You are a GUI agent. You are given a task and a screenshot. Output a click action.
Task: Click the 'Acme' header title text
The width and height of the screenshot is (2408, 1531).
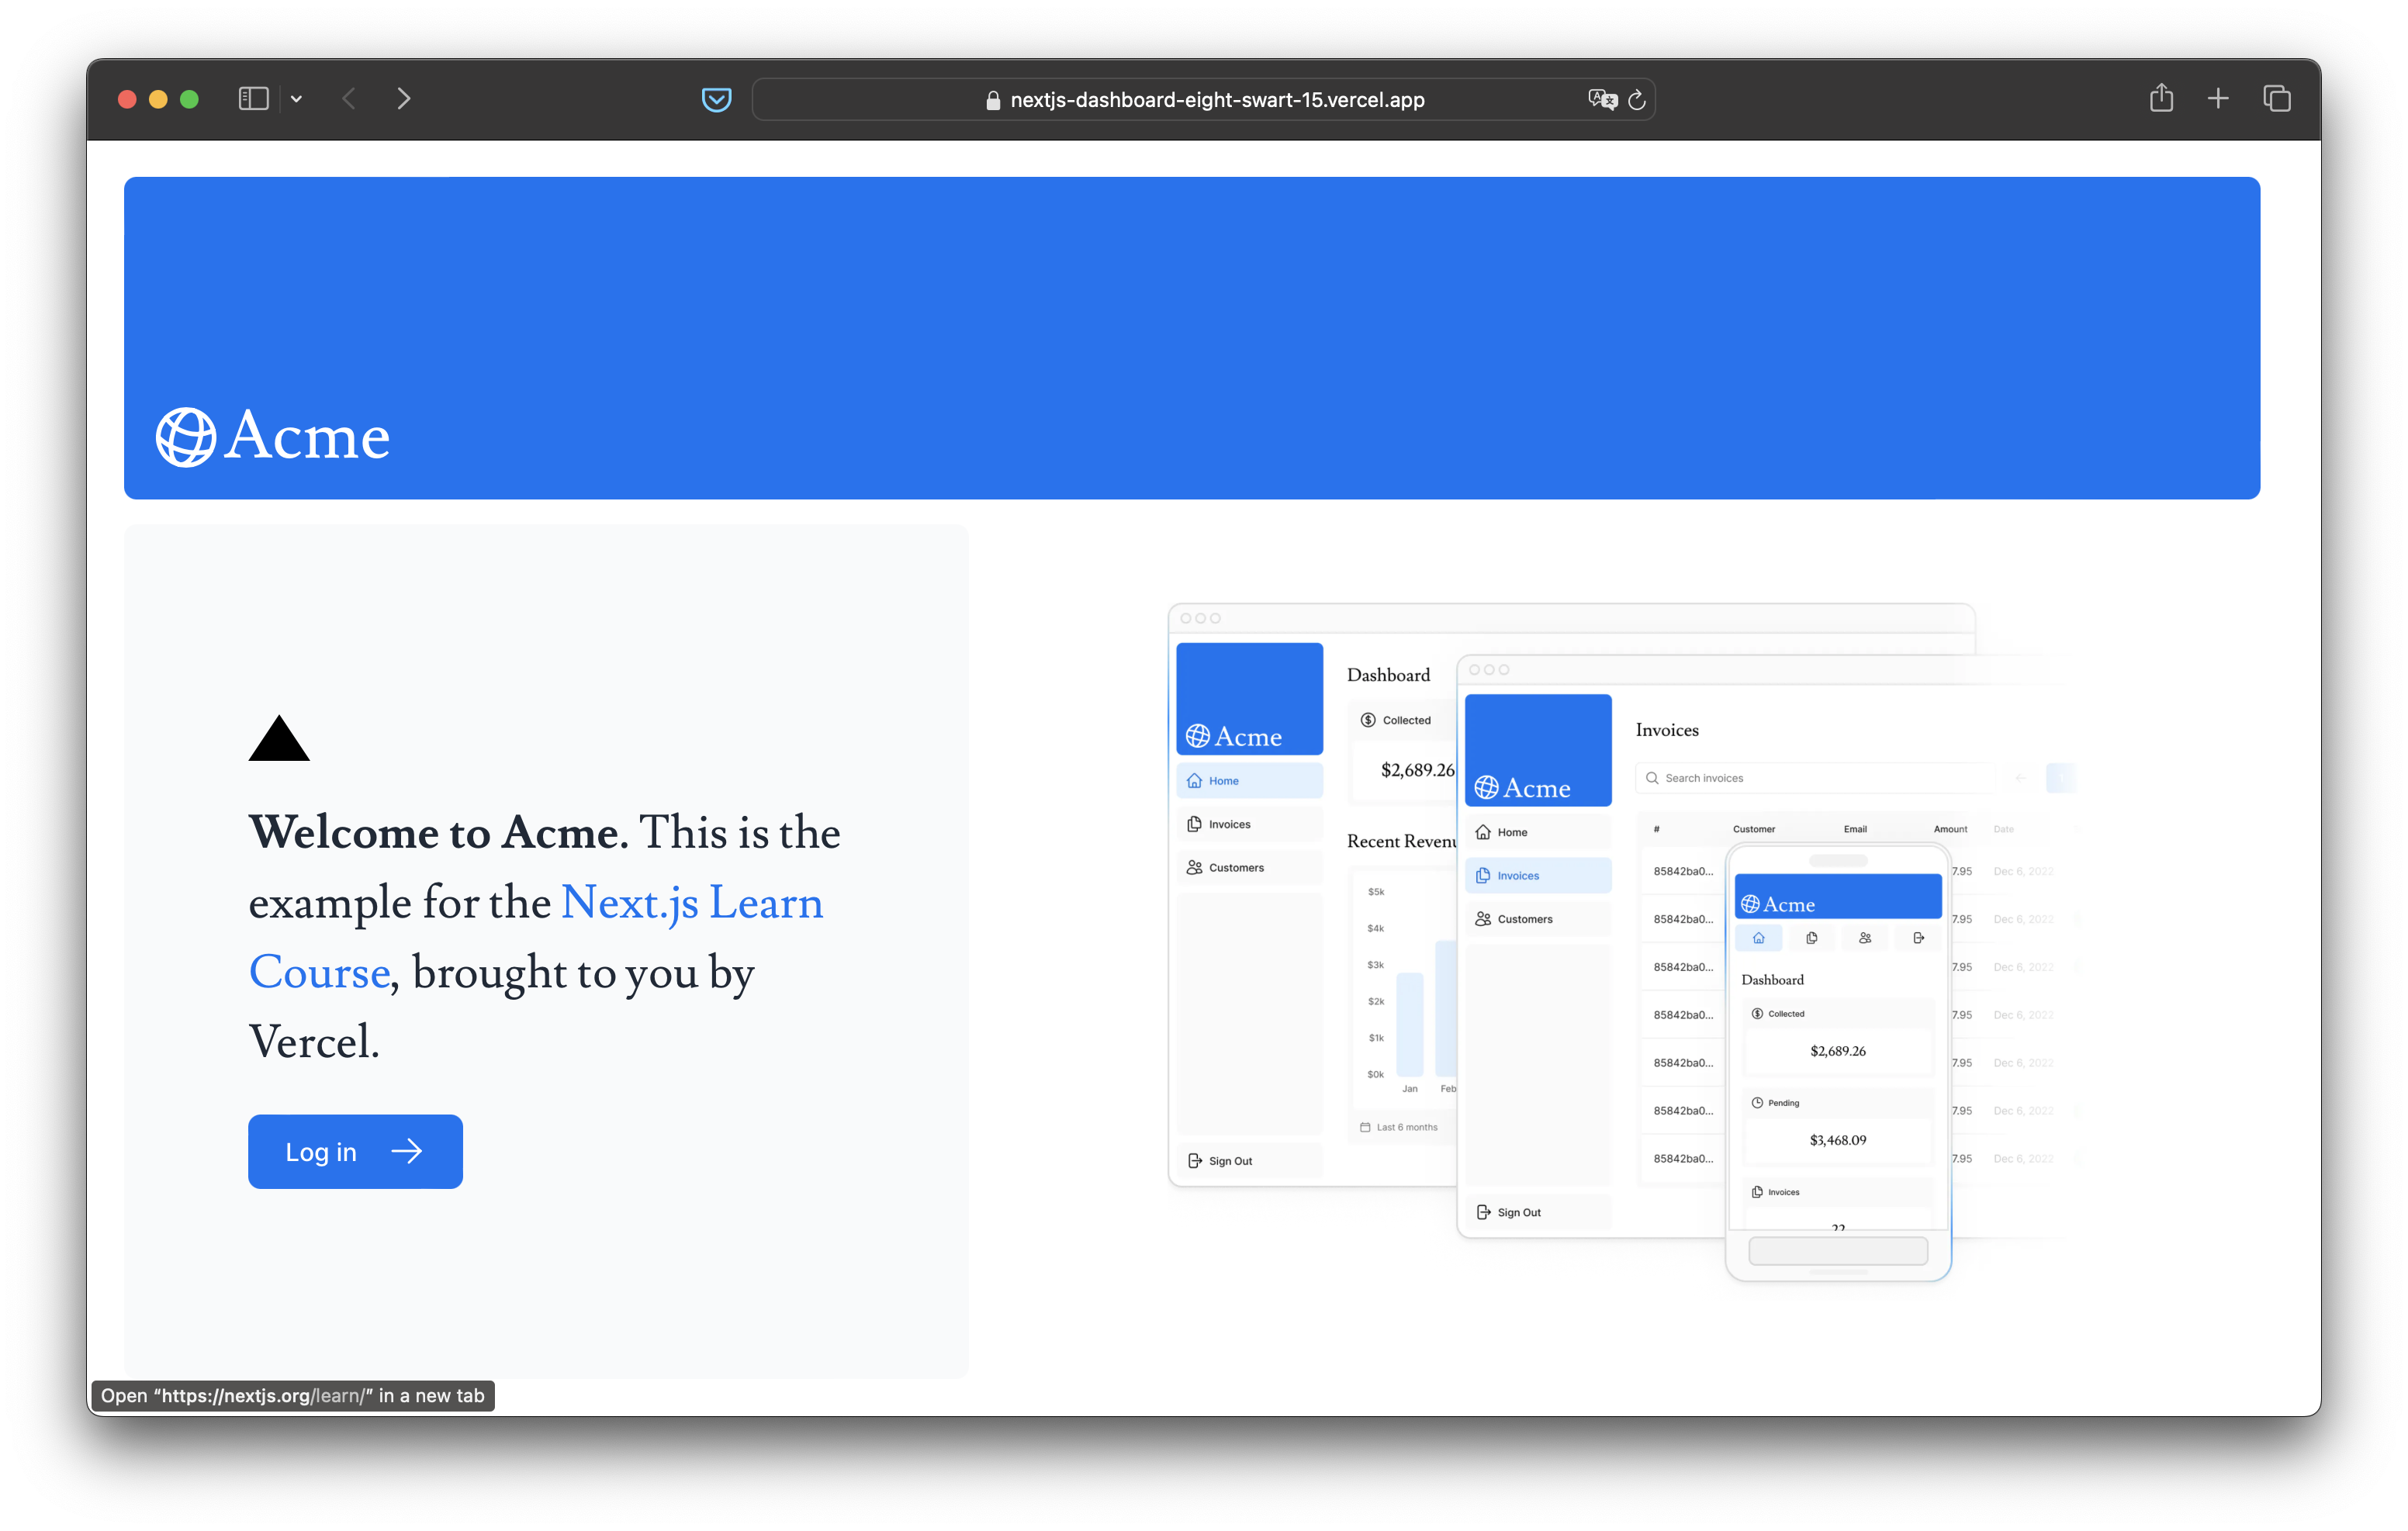tap(307, 437)
